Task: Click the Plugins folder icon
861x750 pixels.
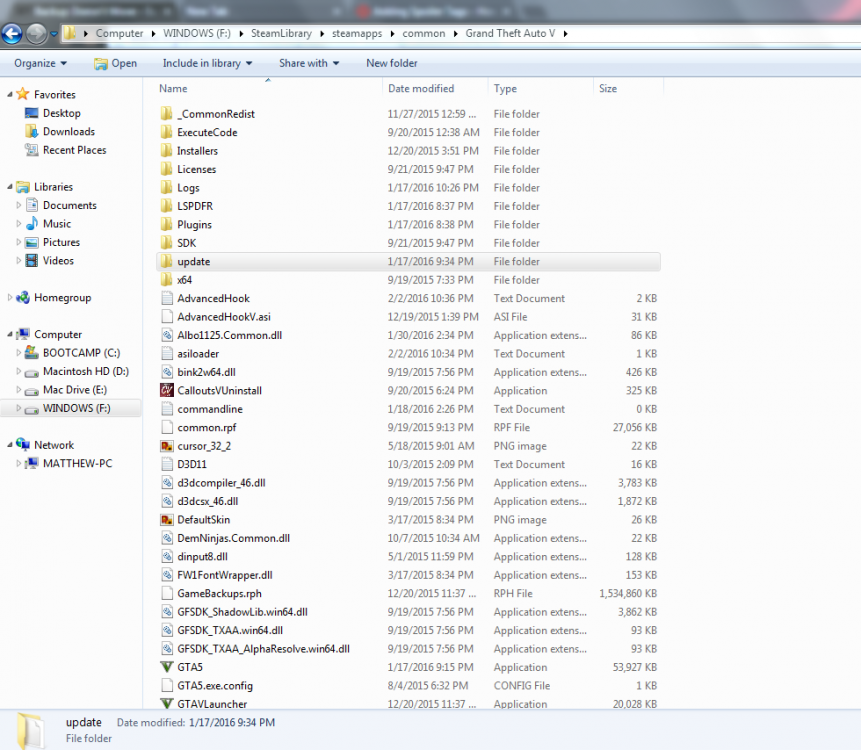Action: pyautogui.click(x=167, y=225)
